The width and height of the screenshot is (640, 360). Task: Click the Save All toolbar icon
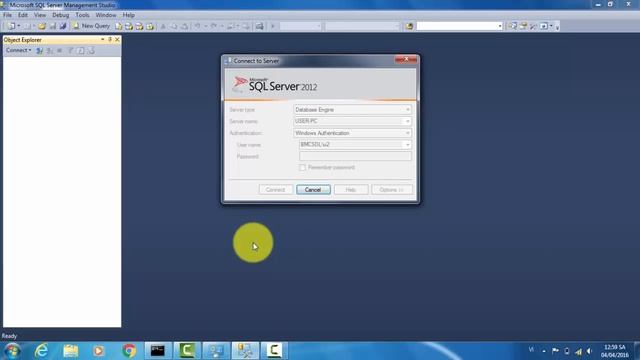[x=63, y=26]
